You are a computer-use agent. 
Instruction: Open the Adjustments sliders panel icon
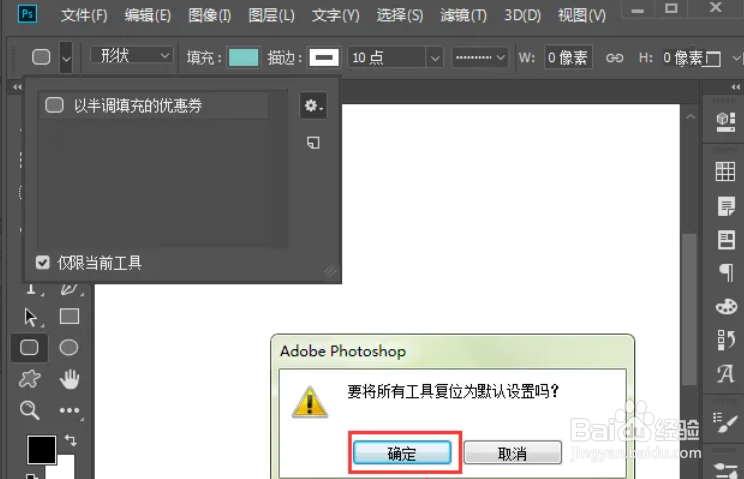point(725,470)
